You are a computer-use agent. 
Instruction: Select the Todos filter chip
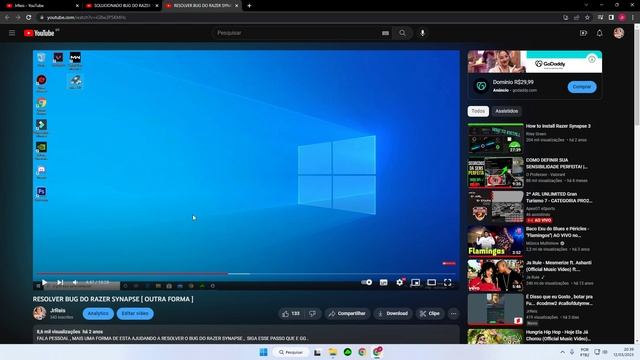click(x=478, y=111)
